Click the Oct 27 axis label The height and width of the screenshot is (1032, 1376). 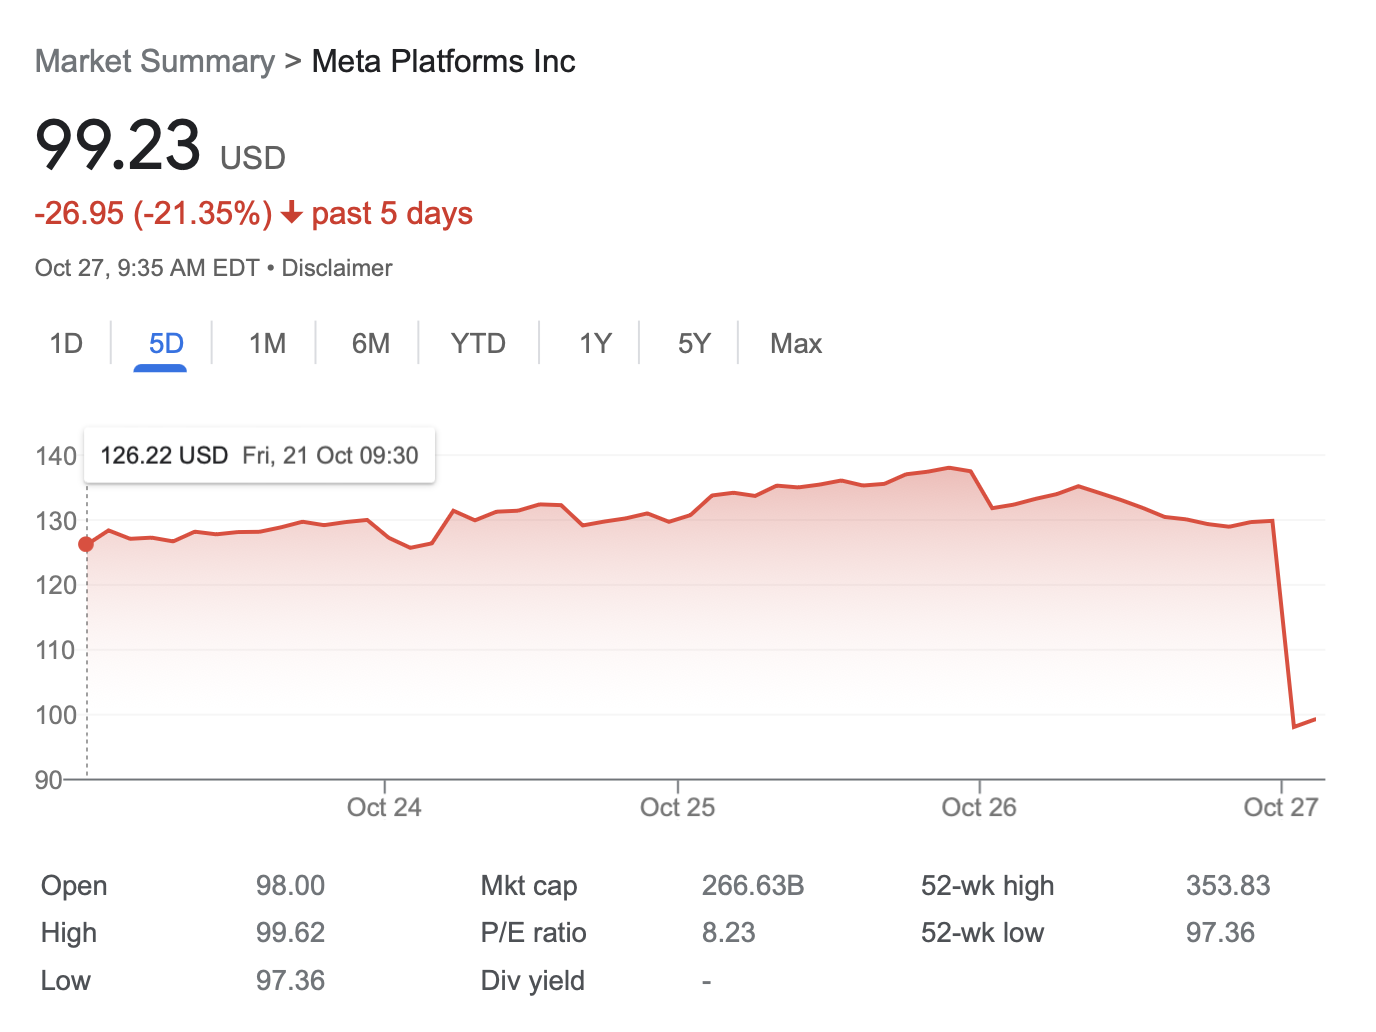coord(1281,808)
